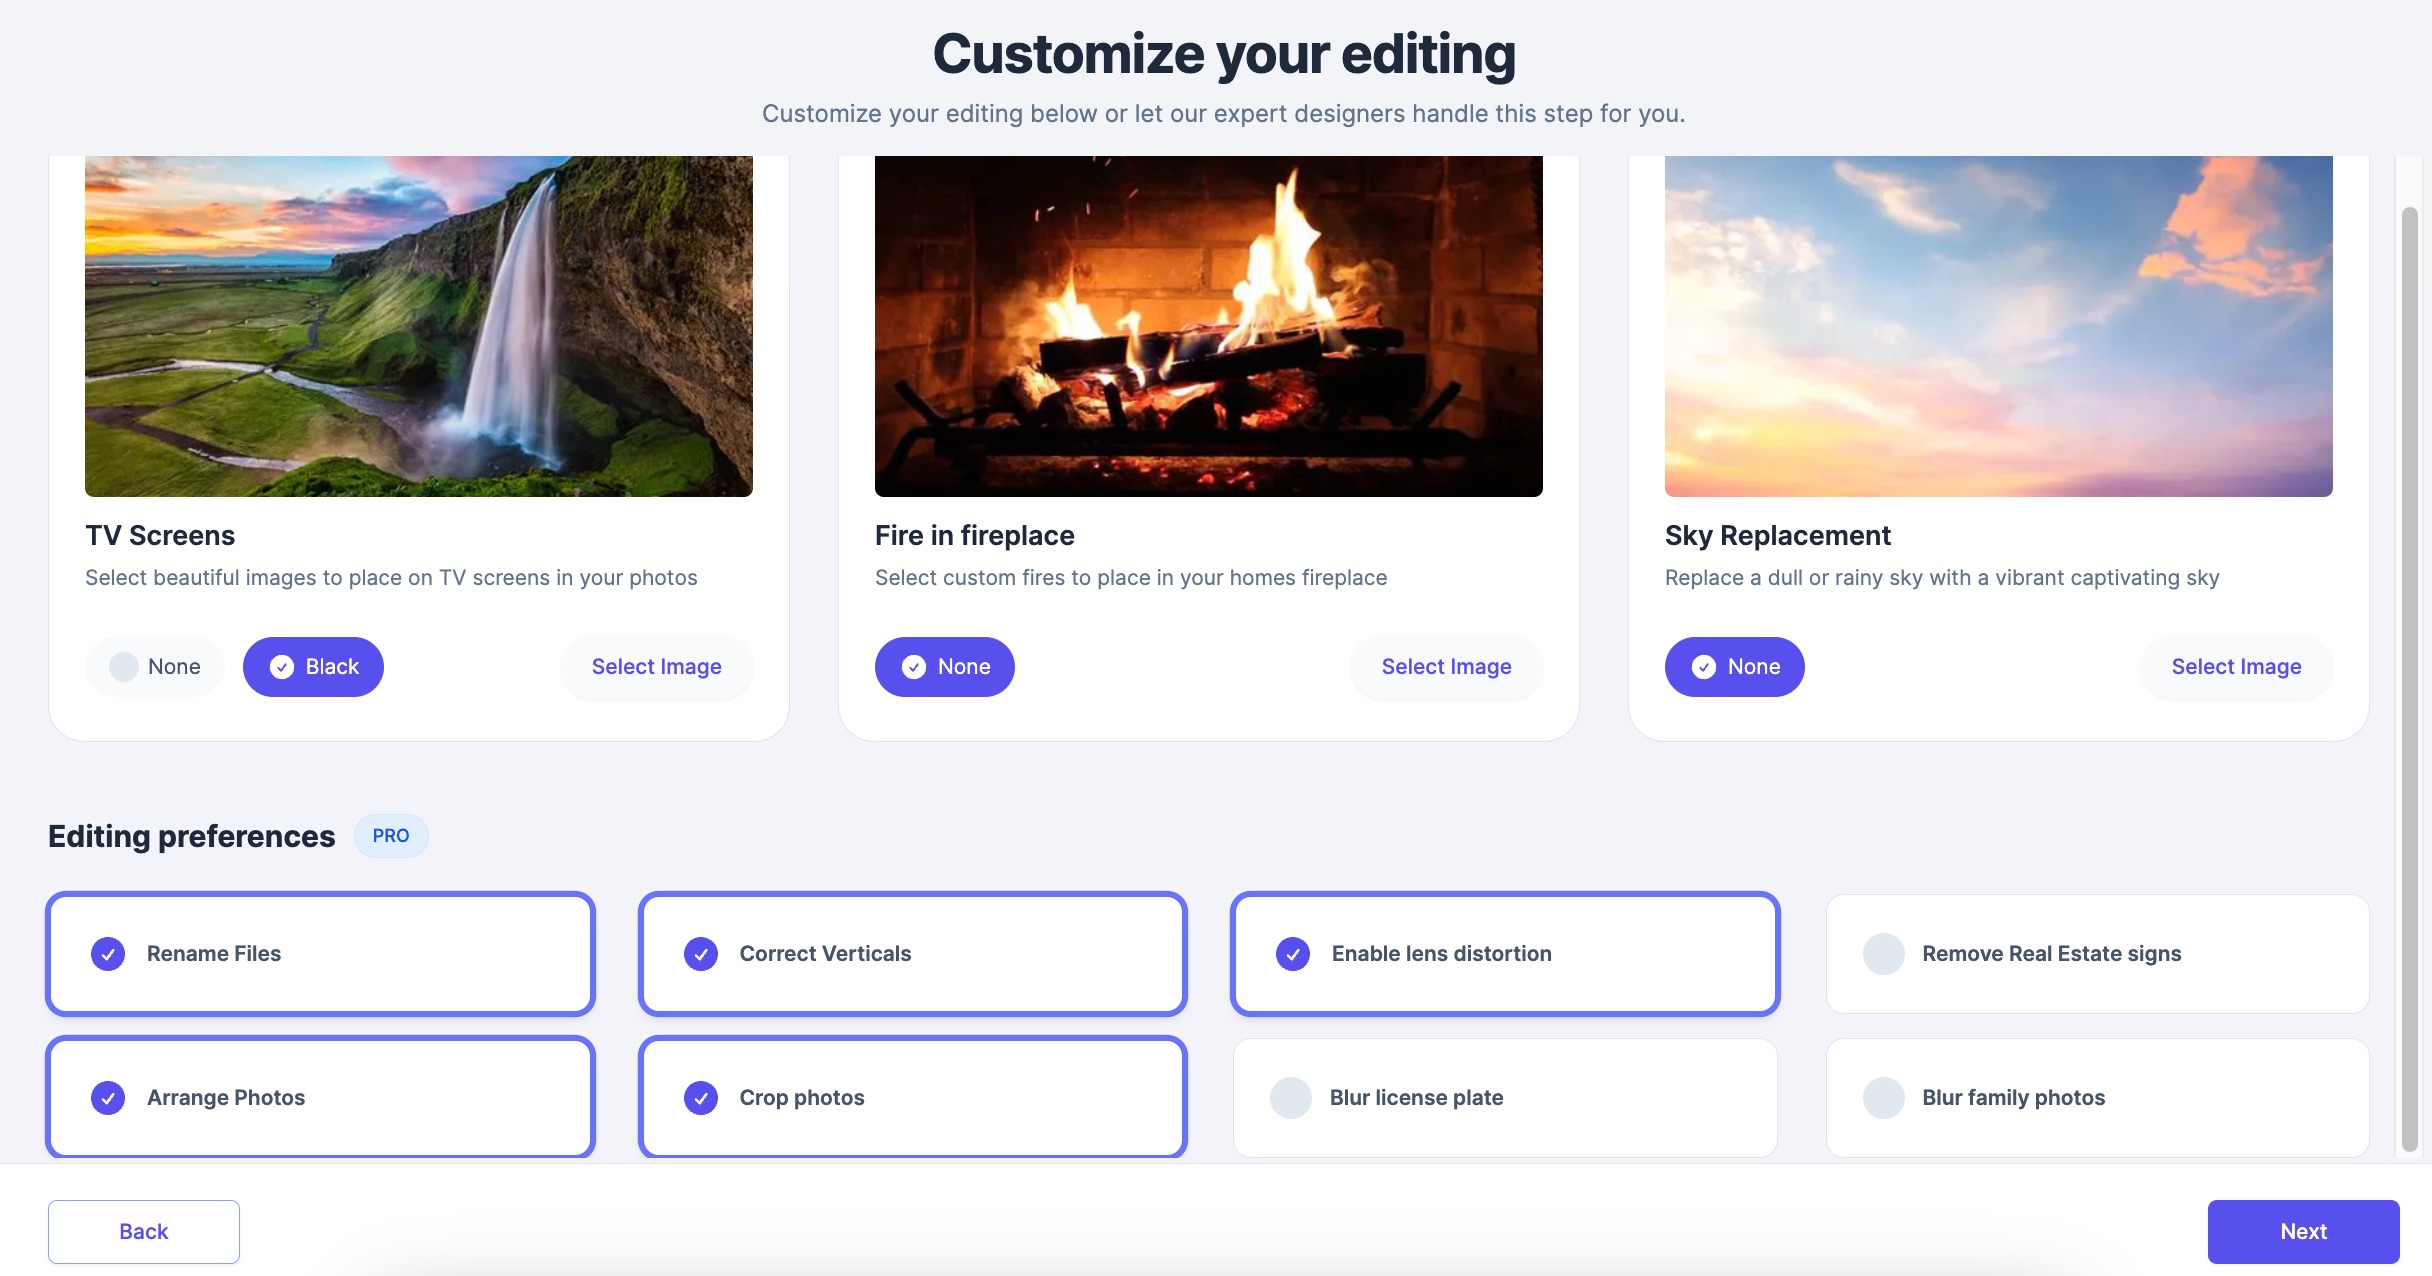
Task: Click the 'Sky Replacement' heading
Action: (x=1778, y=536)
